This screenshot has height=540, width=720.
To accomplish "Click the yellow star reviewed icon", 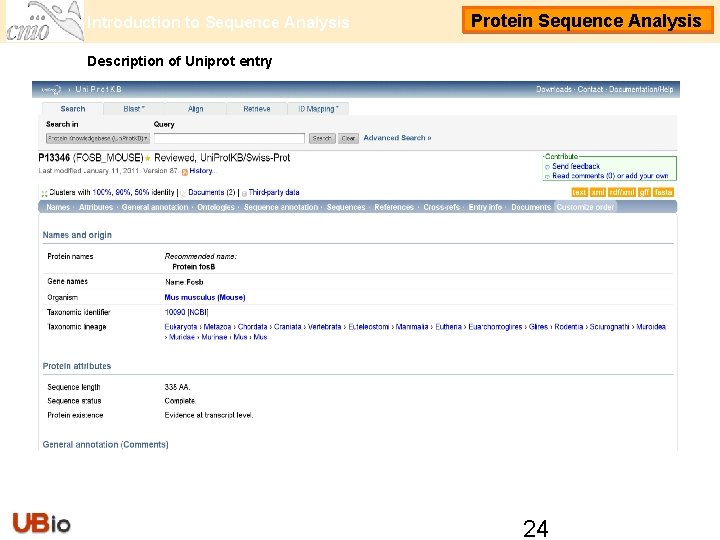I will (148, 158).
